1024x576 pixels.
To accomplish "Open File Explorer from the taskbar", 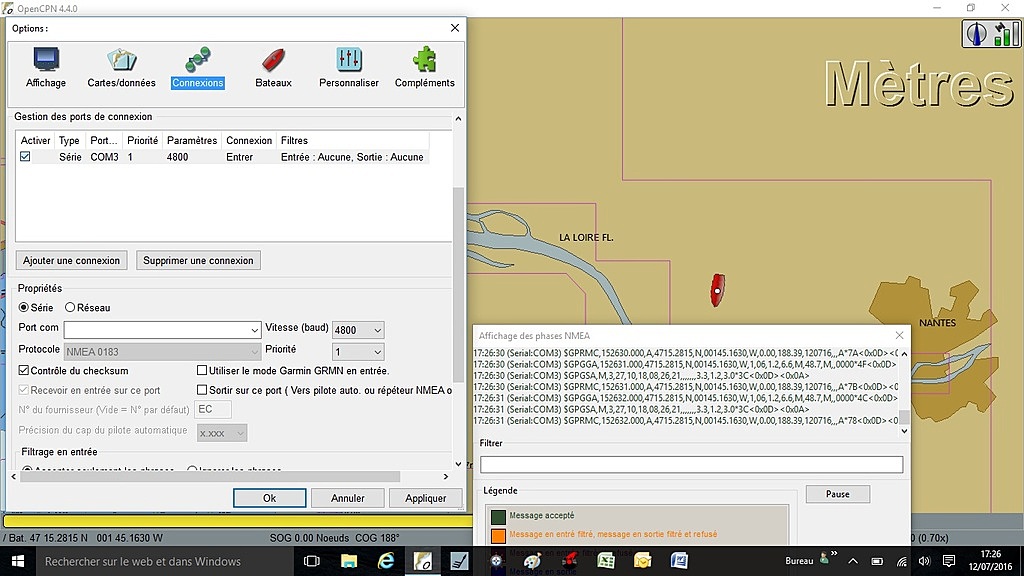I will tap(349, 561).
